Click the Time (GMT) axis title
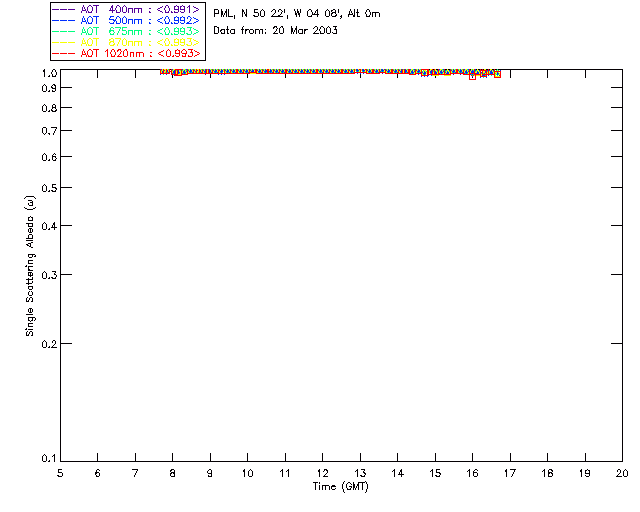The height and width of the screenshot is (512, 640). tap(341, 487)
